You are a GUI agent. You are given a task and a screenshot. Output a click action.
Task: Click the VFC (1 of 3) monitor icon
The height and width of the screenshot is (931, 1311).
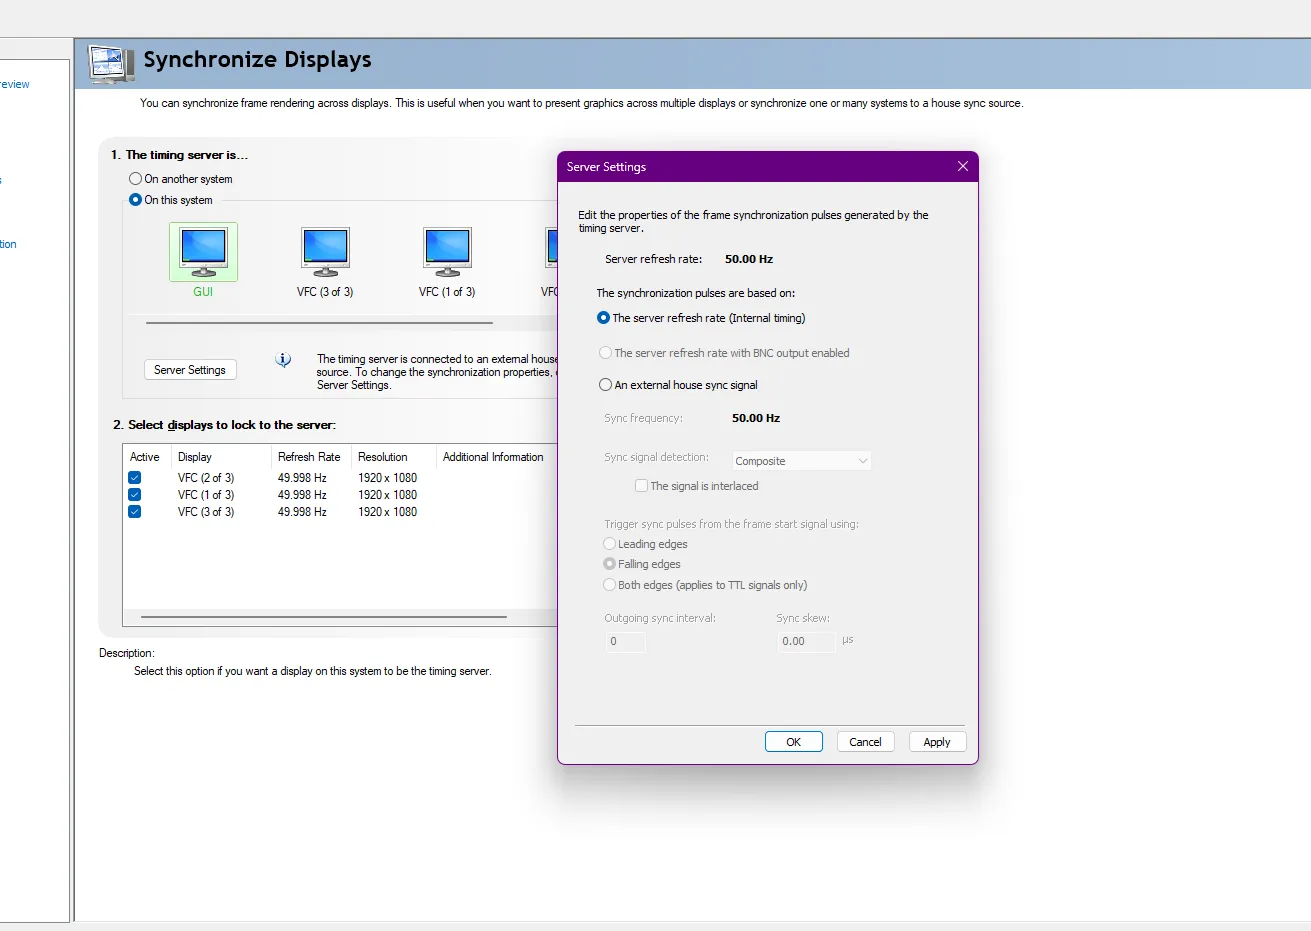[x=447, y=251]
